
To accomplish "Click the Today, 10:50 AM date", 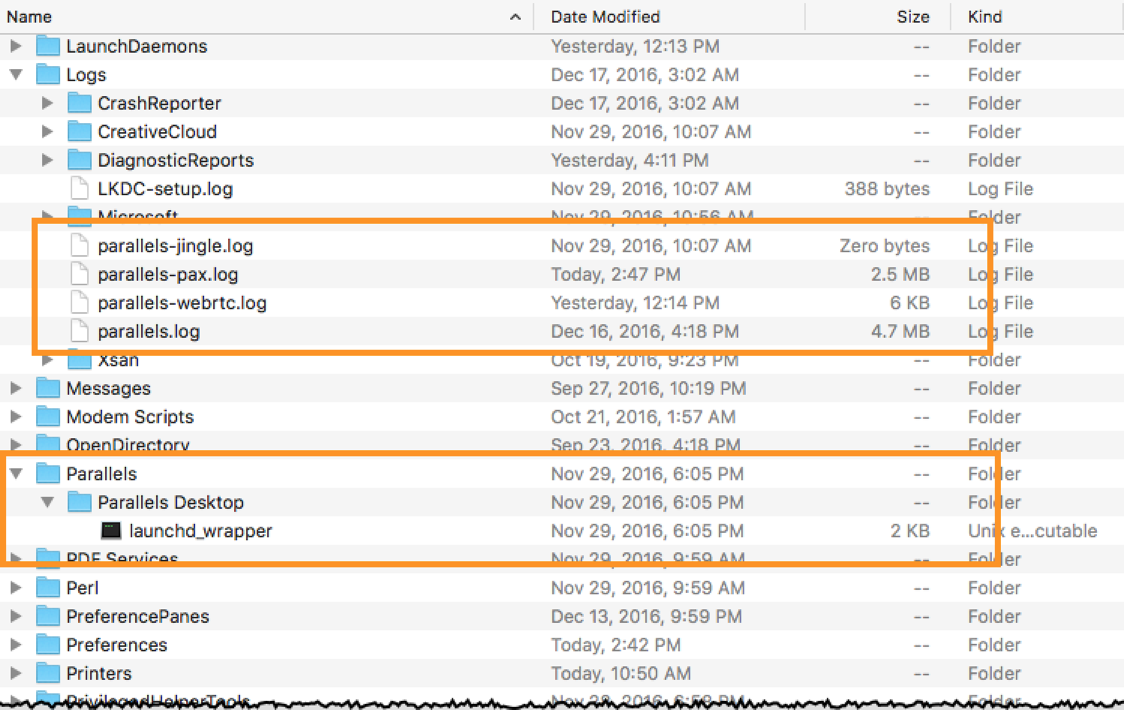I will [x=621, y=673].
